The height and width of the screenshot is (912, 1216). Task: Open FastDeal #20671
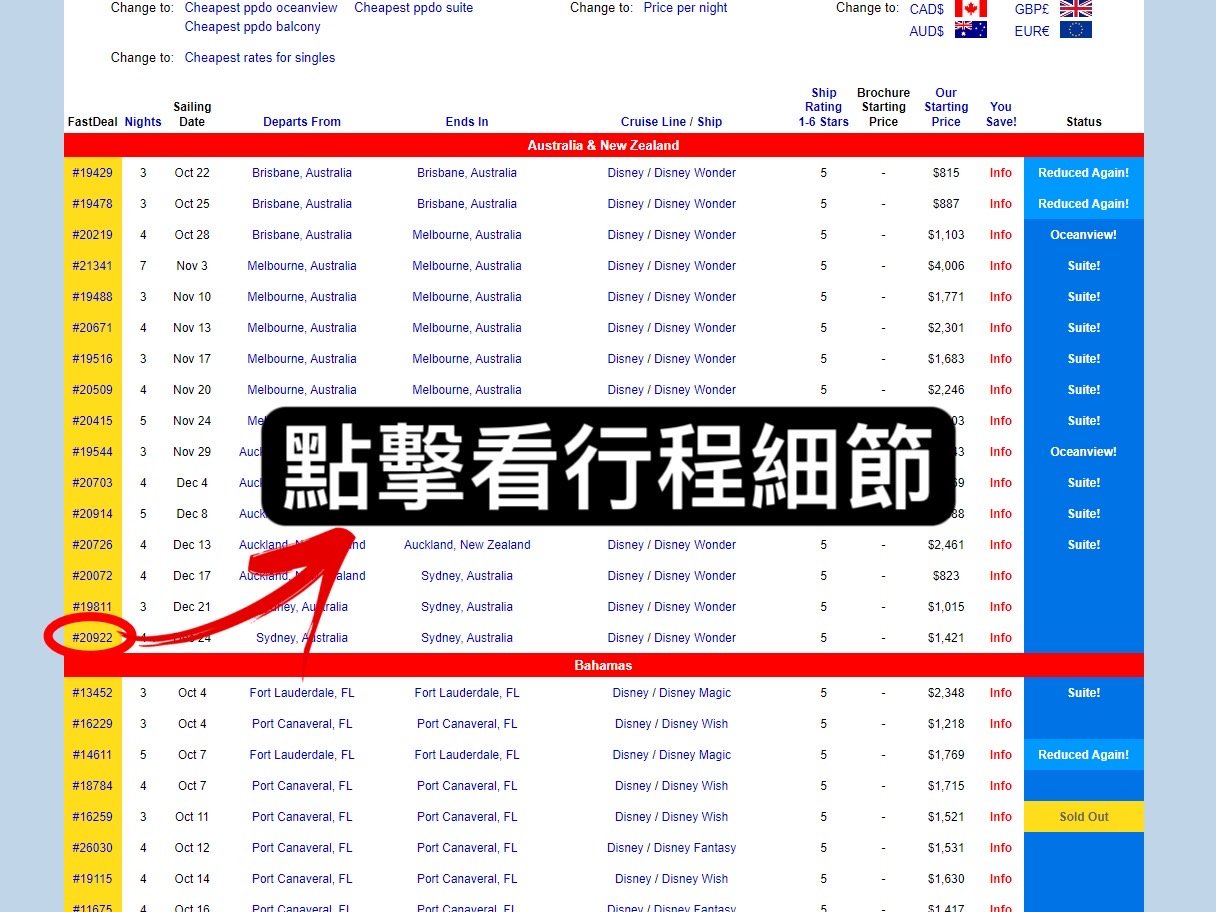[93, 328]
